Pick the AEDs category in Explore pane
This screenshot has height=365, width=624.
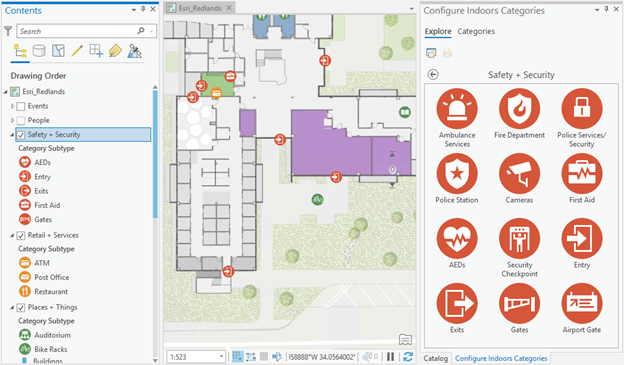[457, 238]
